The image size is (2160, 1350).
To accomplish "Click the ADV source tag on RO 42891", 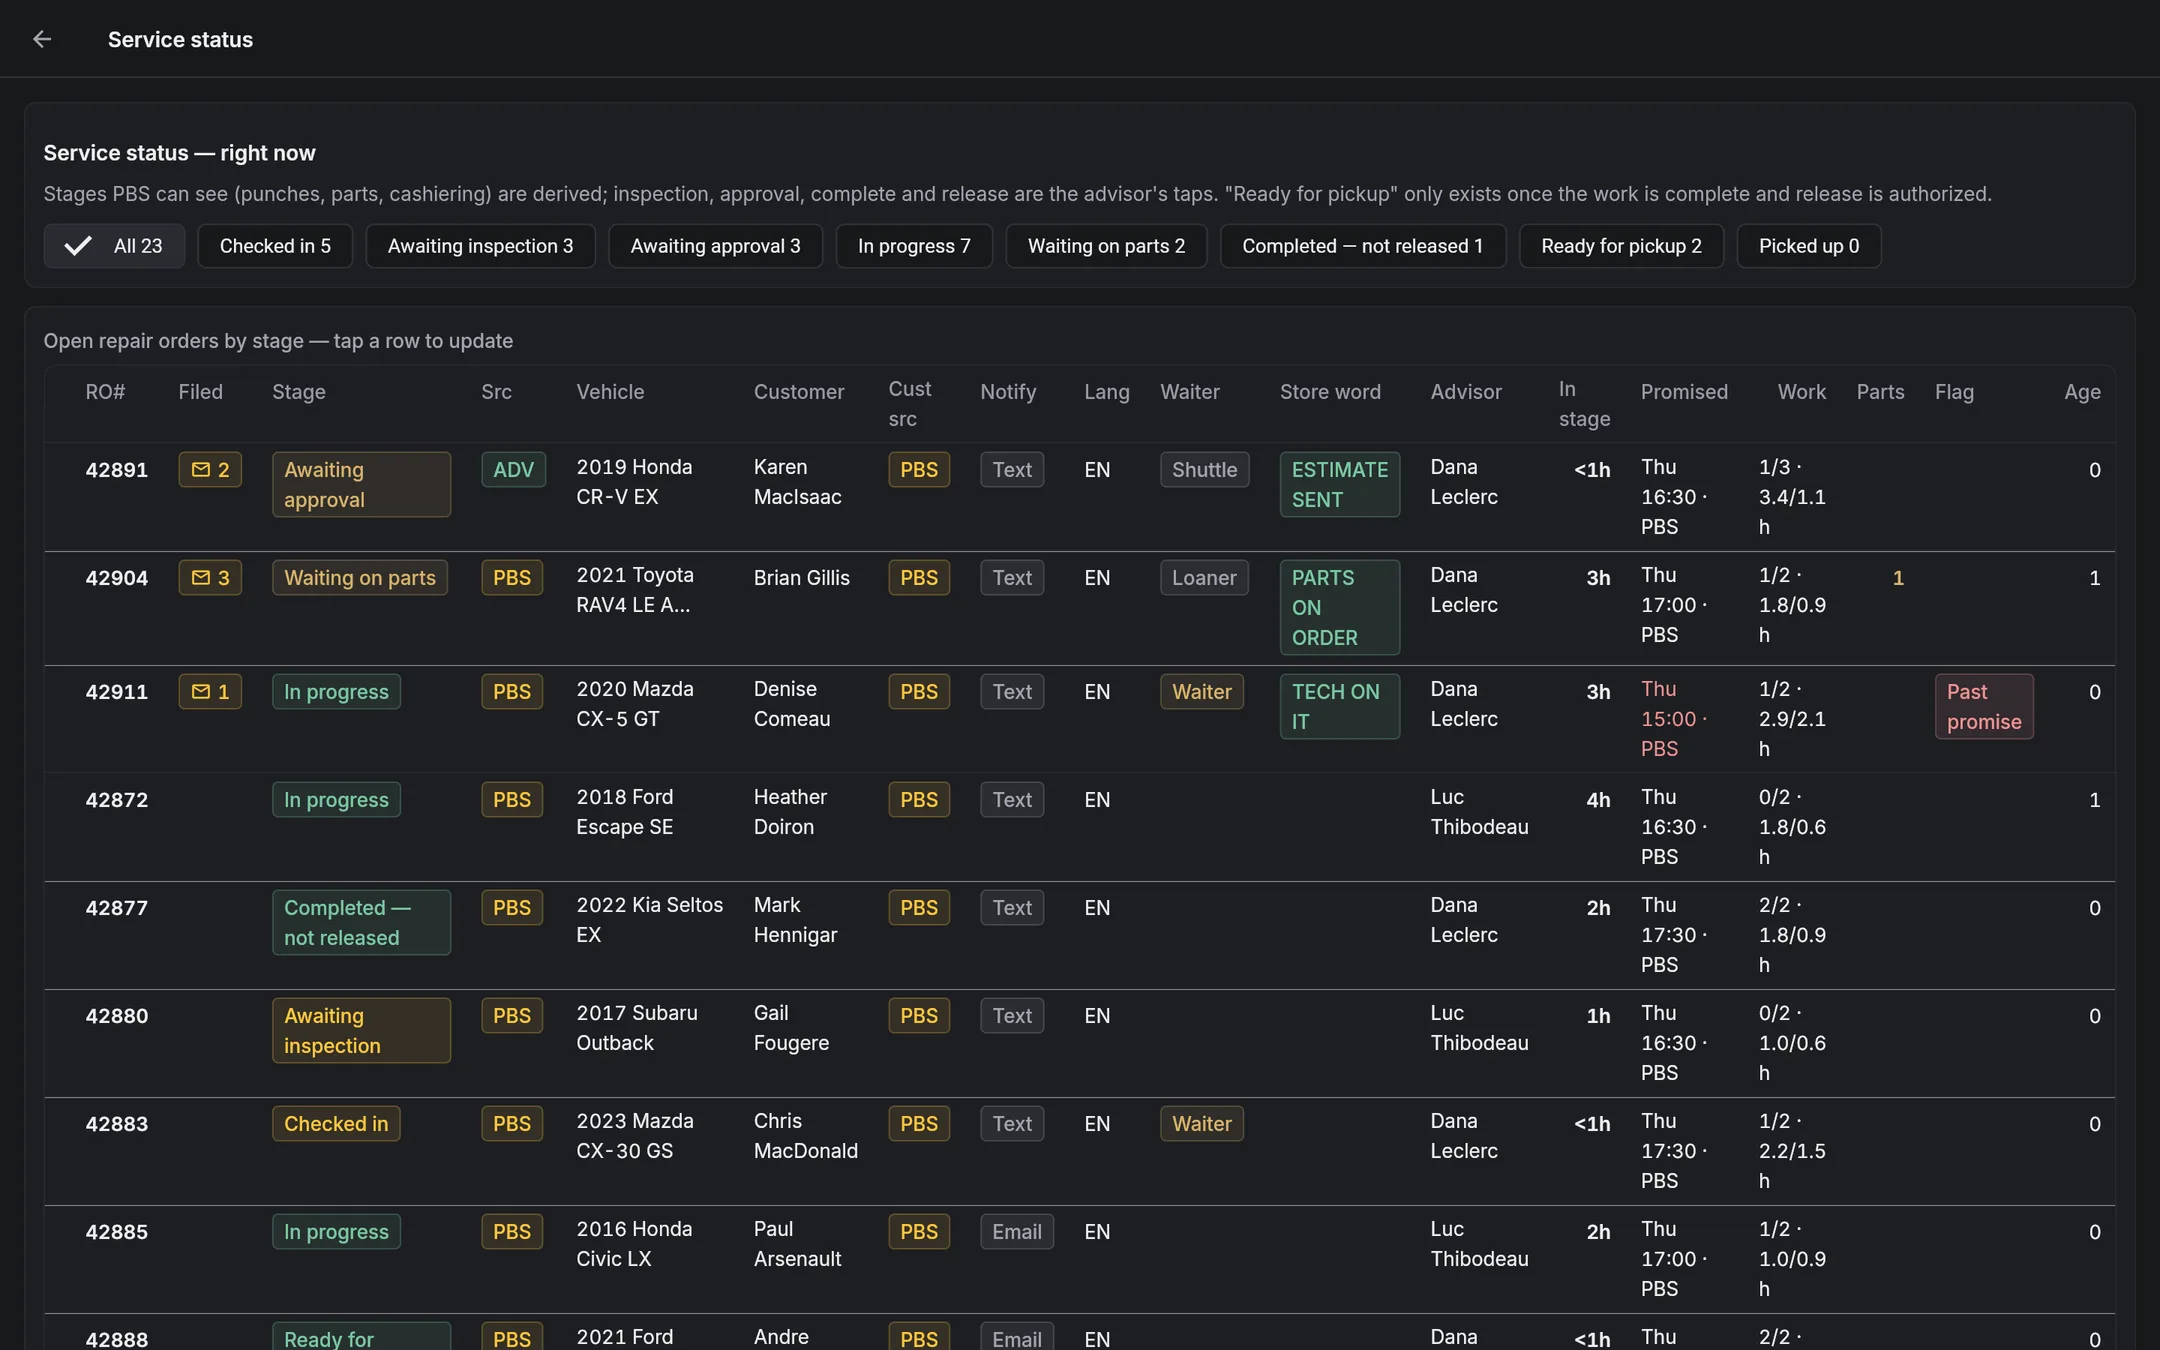I will coord(513,470).
